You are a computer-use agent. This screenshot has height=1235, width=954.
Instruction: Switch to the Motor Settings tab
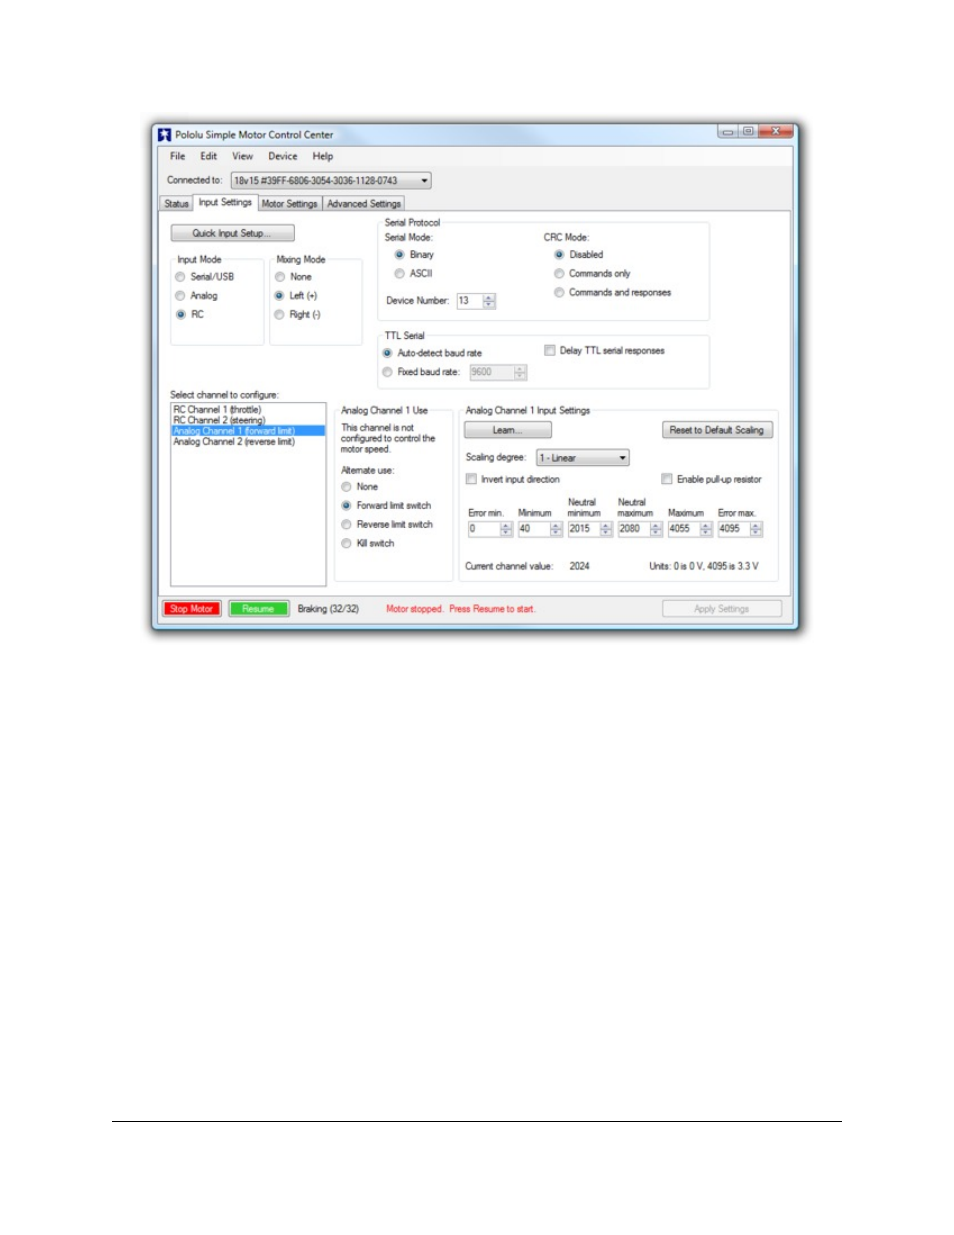point(290,203)
